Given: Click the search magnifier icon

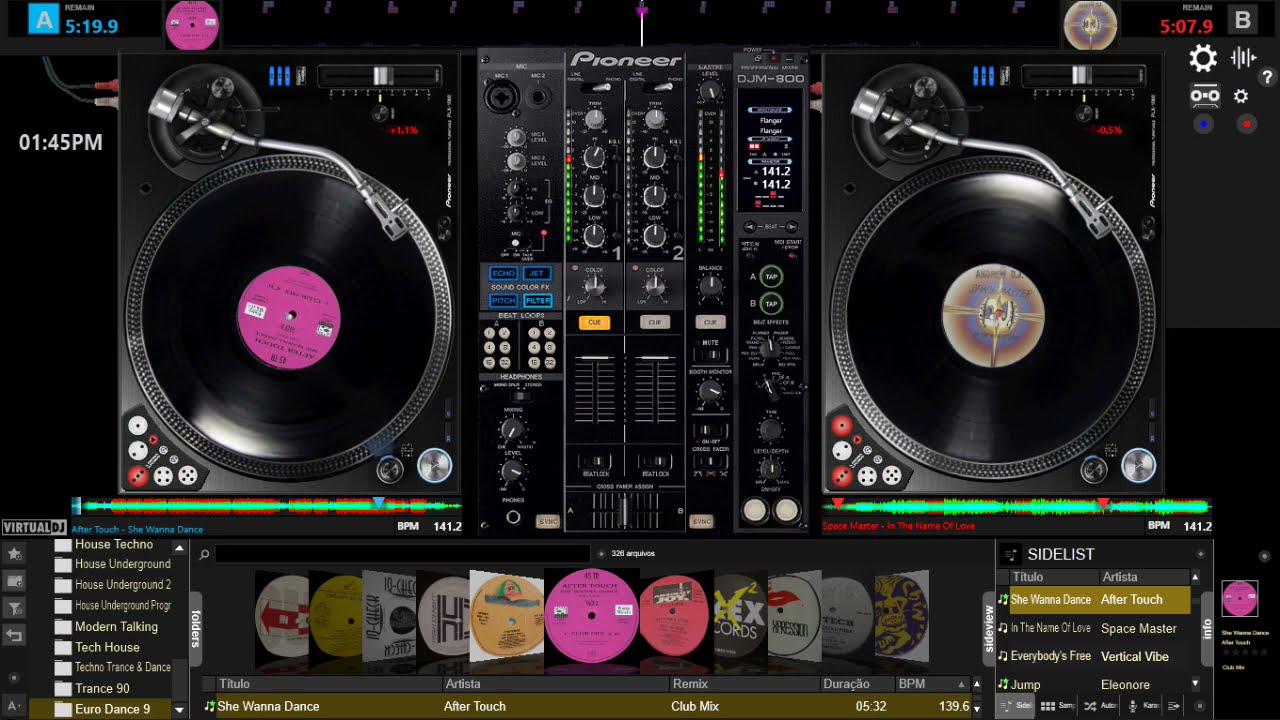Looking at the screenshot, I should (204, 554).
